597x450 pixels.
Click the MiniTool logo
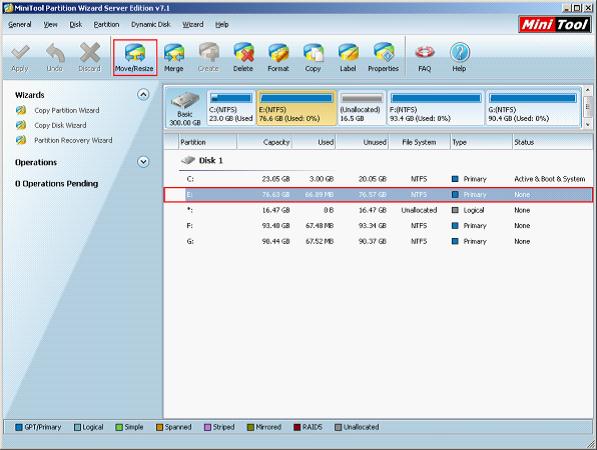pyautogui.click(x=555, y=25)
